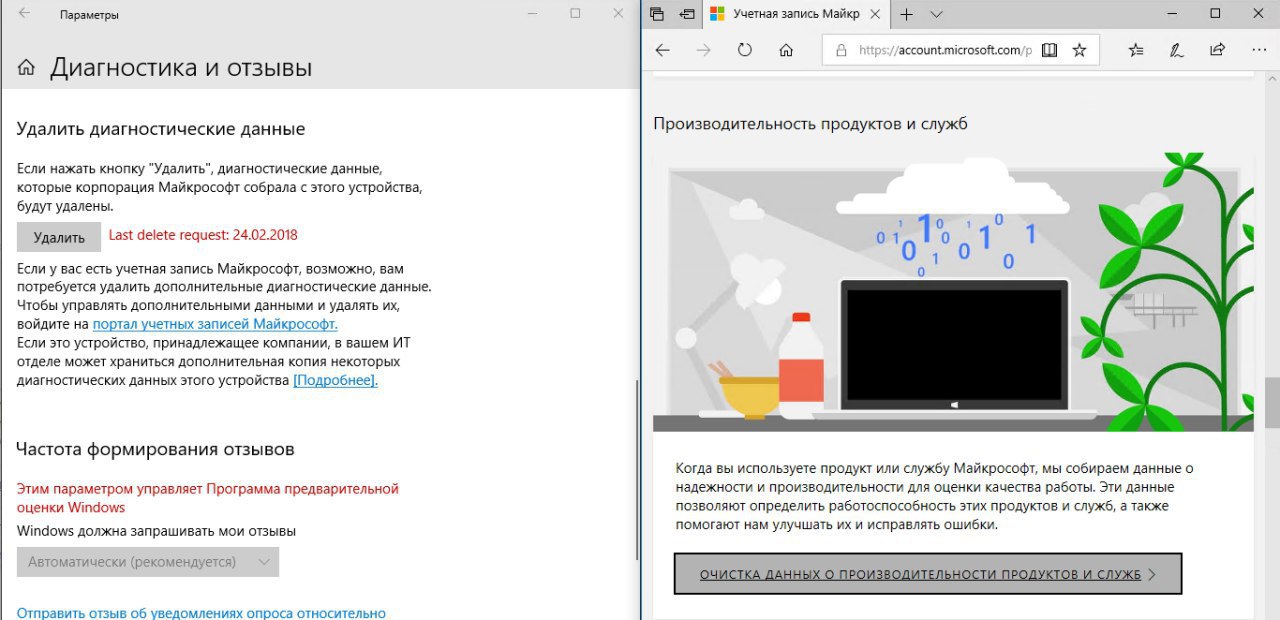Go back in Edge browser

[x=662, y=50]
